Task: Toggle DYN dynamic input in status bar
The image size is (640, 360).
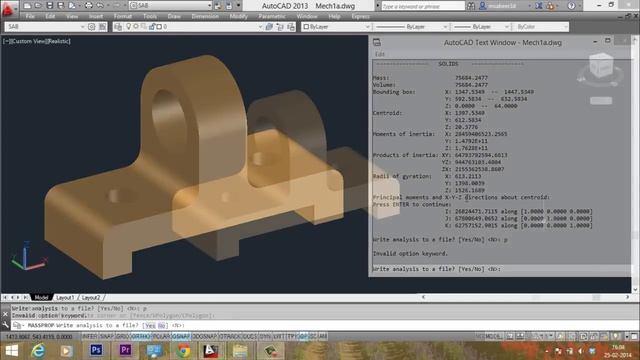Action: (x=265, y=337)
